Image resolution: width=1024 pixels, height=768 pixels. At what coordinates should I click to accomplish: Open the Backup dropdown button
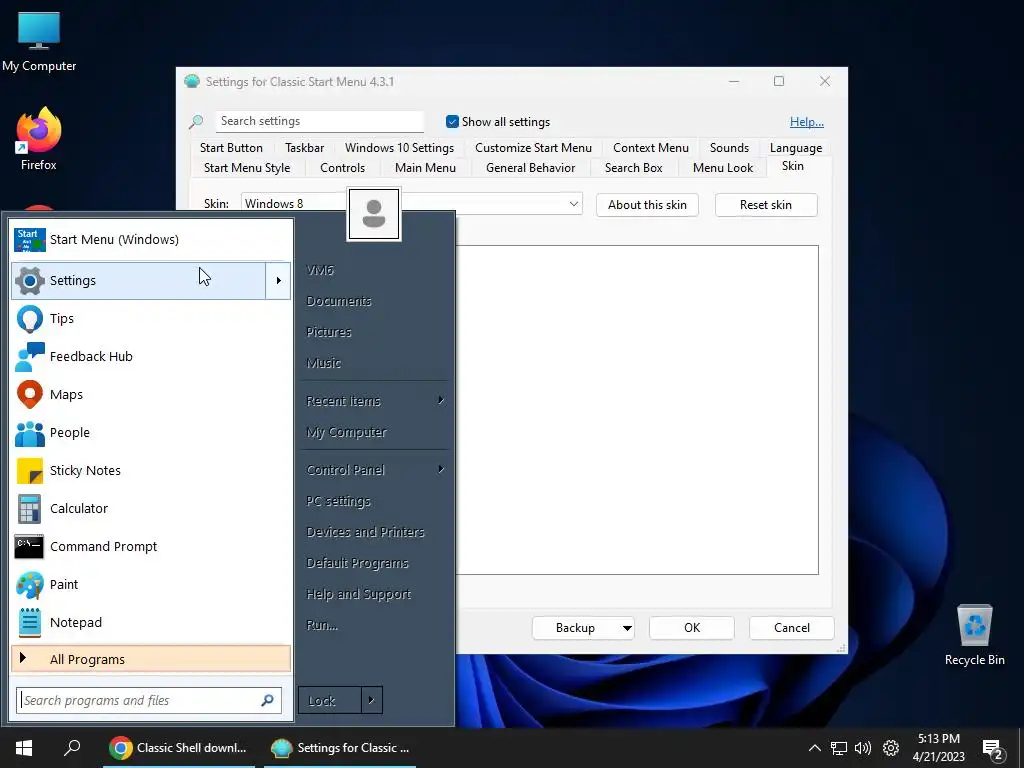coord(627,628)
